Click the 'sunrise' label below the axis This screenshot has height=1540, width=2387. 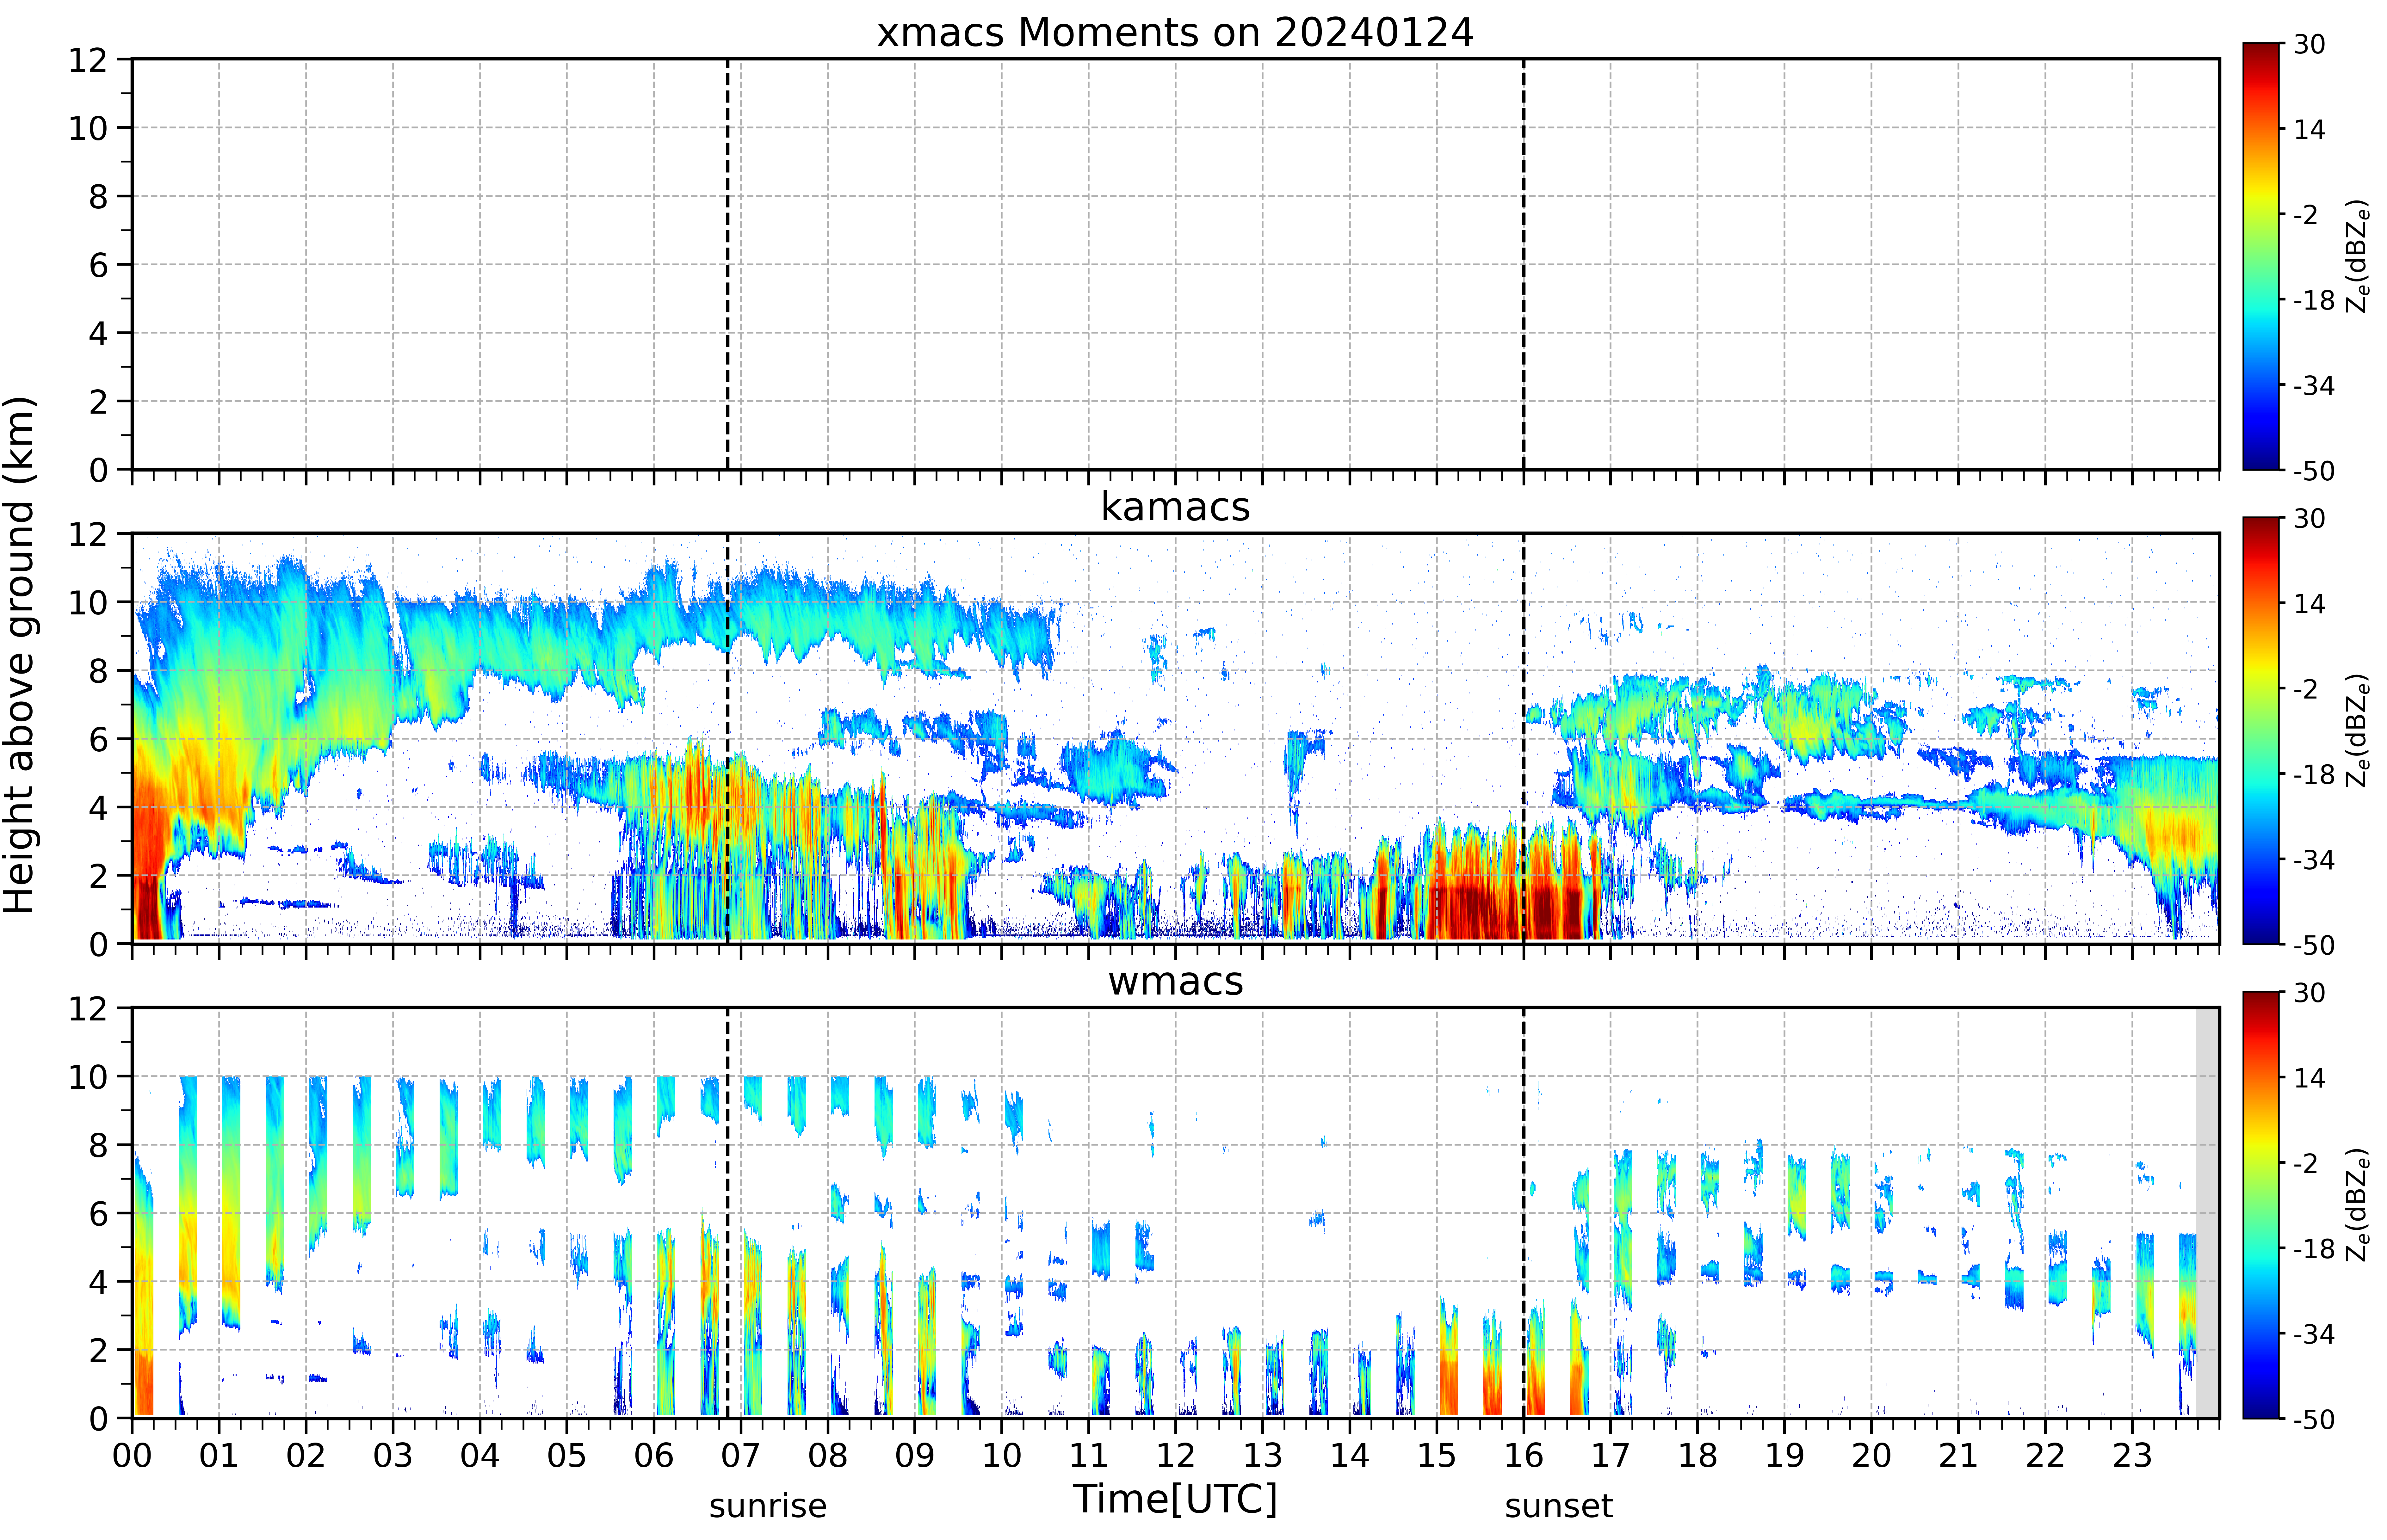click(768, 1506)
